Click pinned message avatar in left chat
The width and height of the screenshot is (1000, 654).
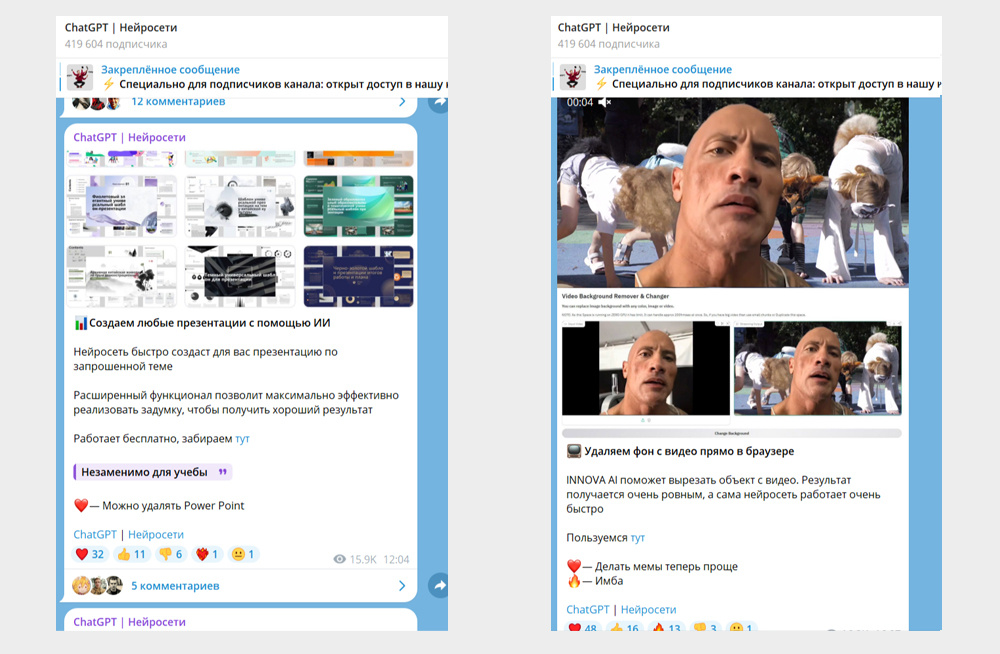(x=80, y=77)
